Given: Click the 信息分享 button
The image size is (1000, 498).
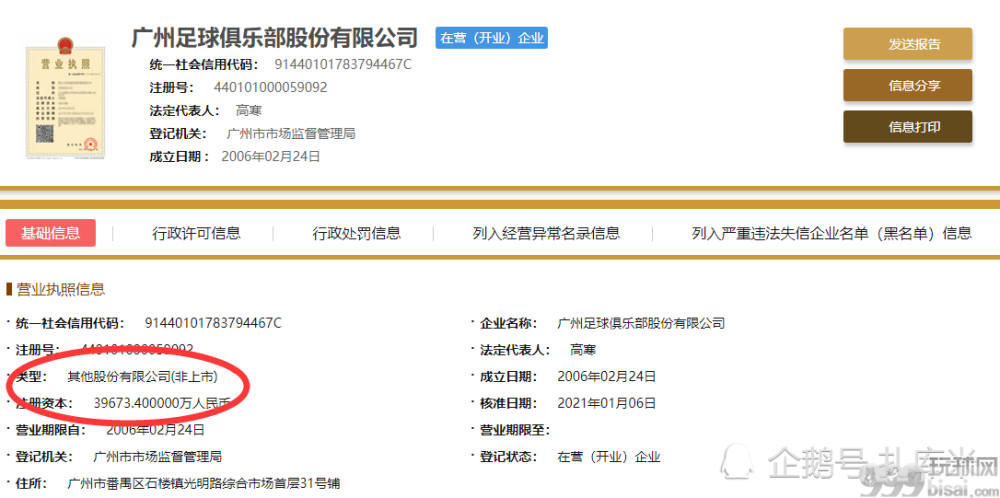Looking at the screenshot, I should coord(908,85).
